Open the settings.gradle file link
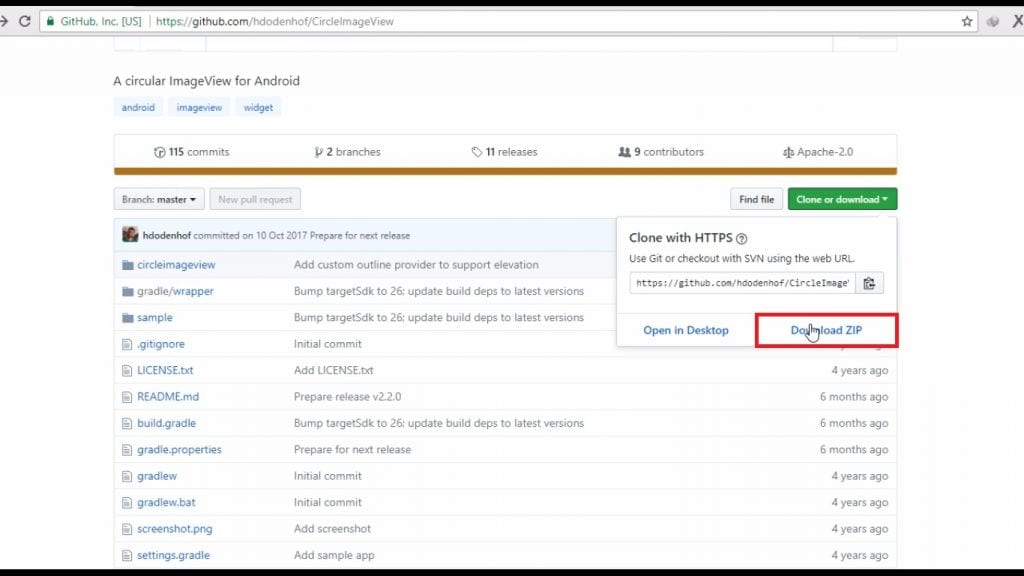 click(173, 555)
